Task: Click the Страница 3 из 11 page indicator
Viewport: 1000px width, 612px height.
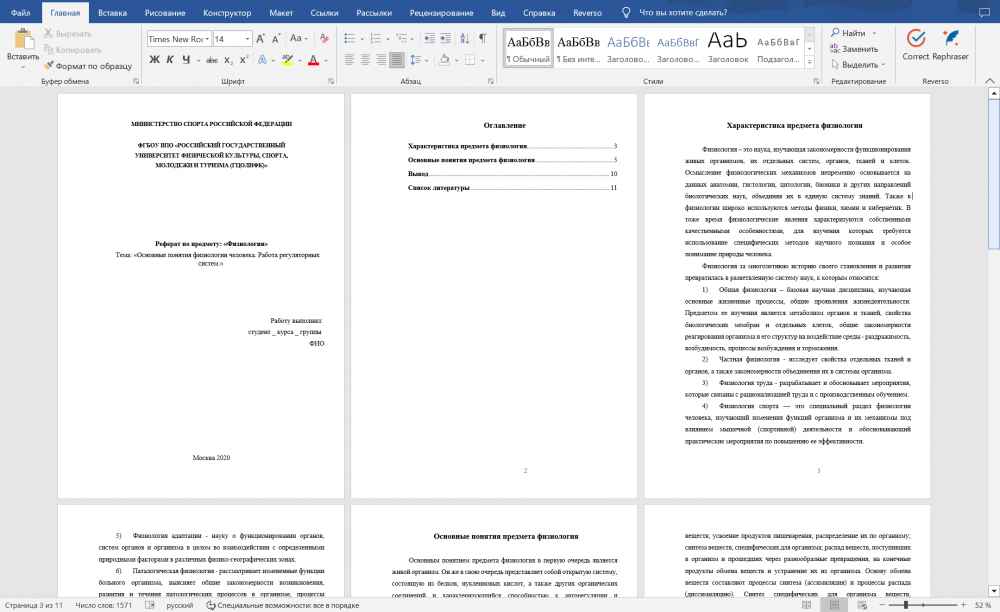Action: [x=34, y=605]
